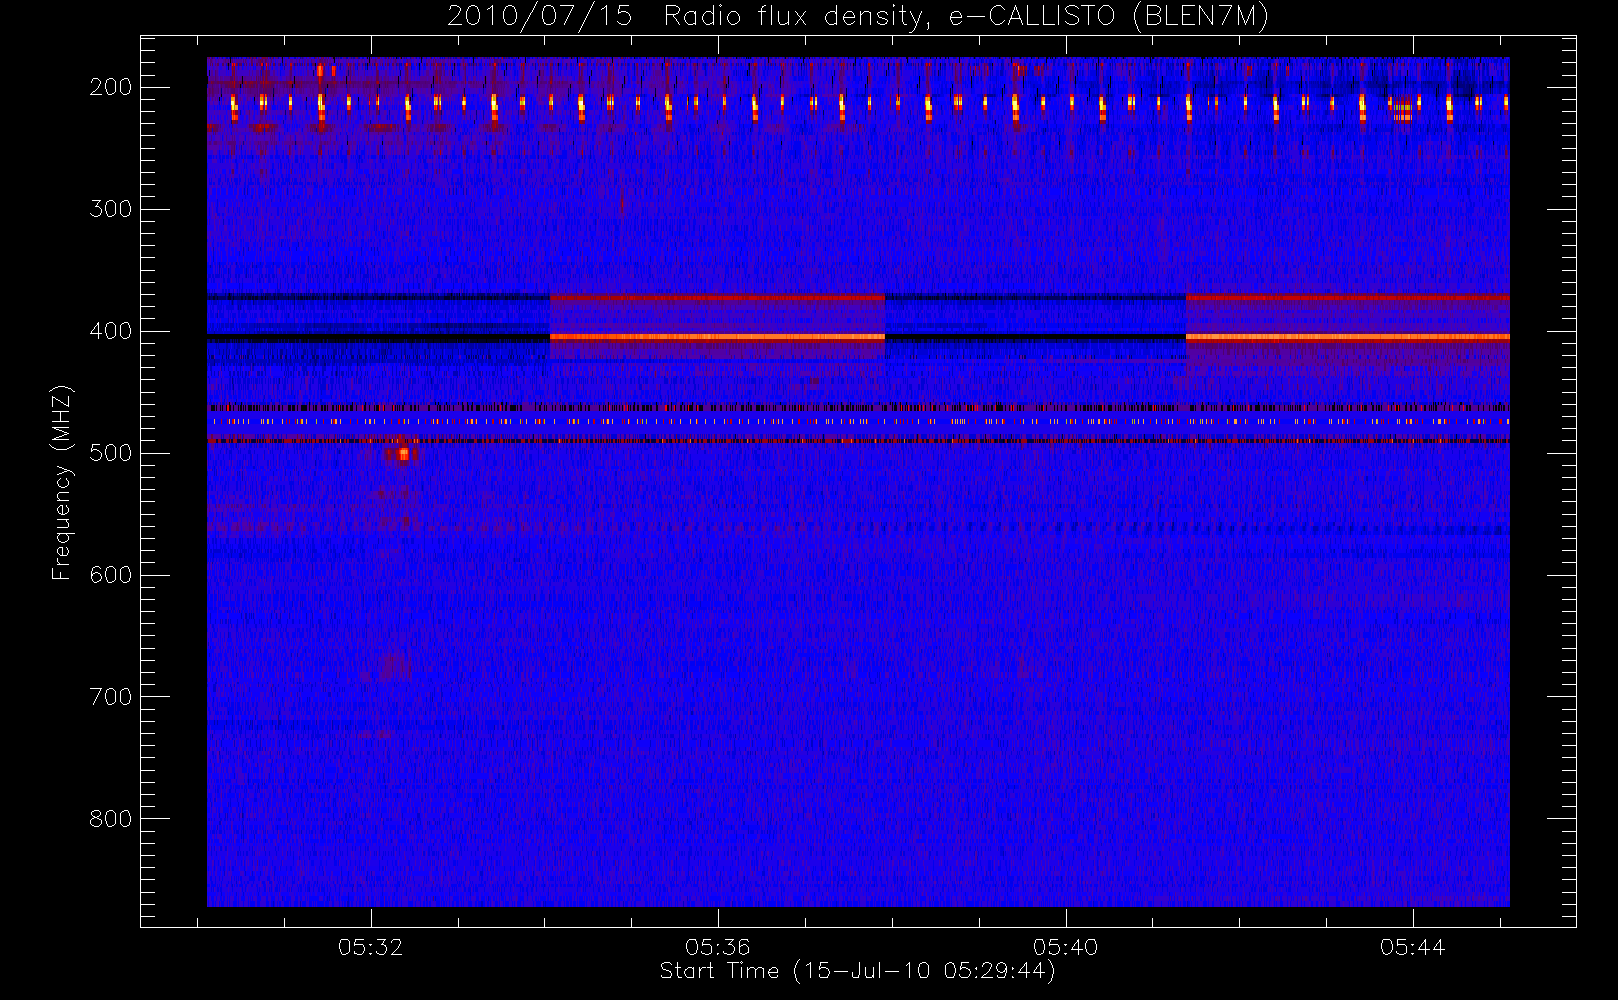The height and width of the screenshot is (1000, 1618).
Task: Click the 05:36 time tick label
Action: coord(718,947)
